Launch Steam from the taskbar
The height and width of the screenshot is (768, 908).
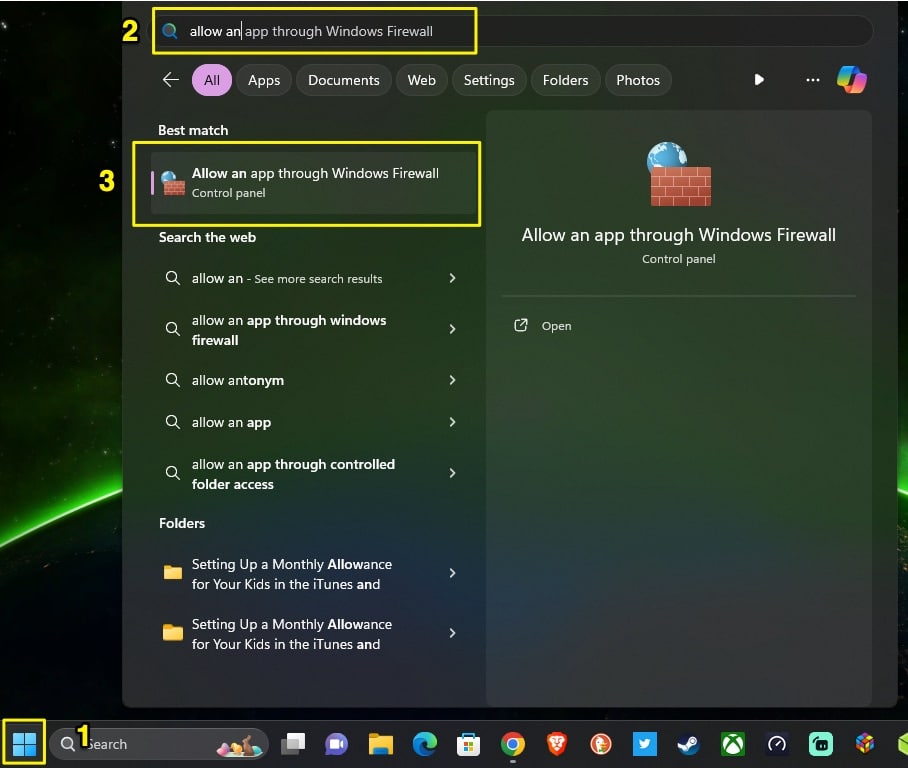pos(689,744)
